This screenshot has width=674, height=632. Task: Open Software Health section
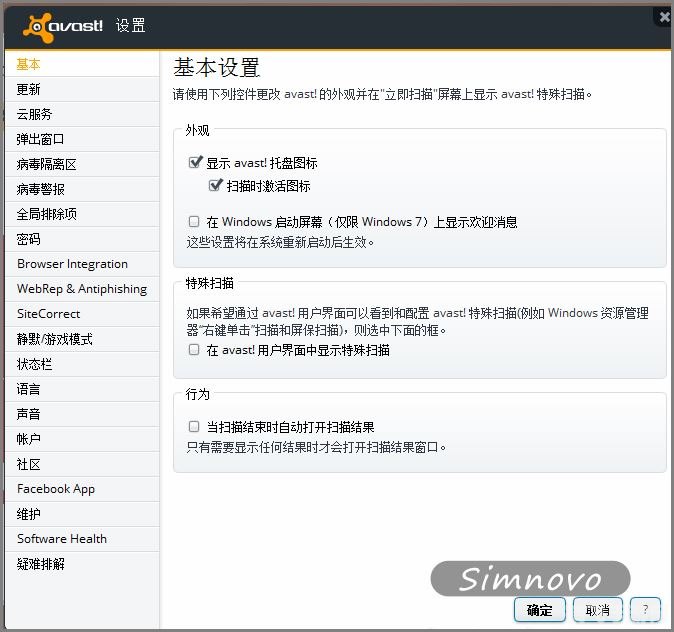point(82,539)
